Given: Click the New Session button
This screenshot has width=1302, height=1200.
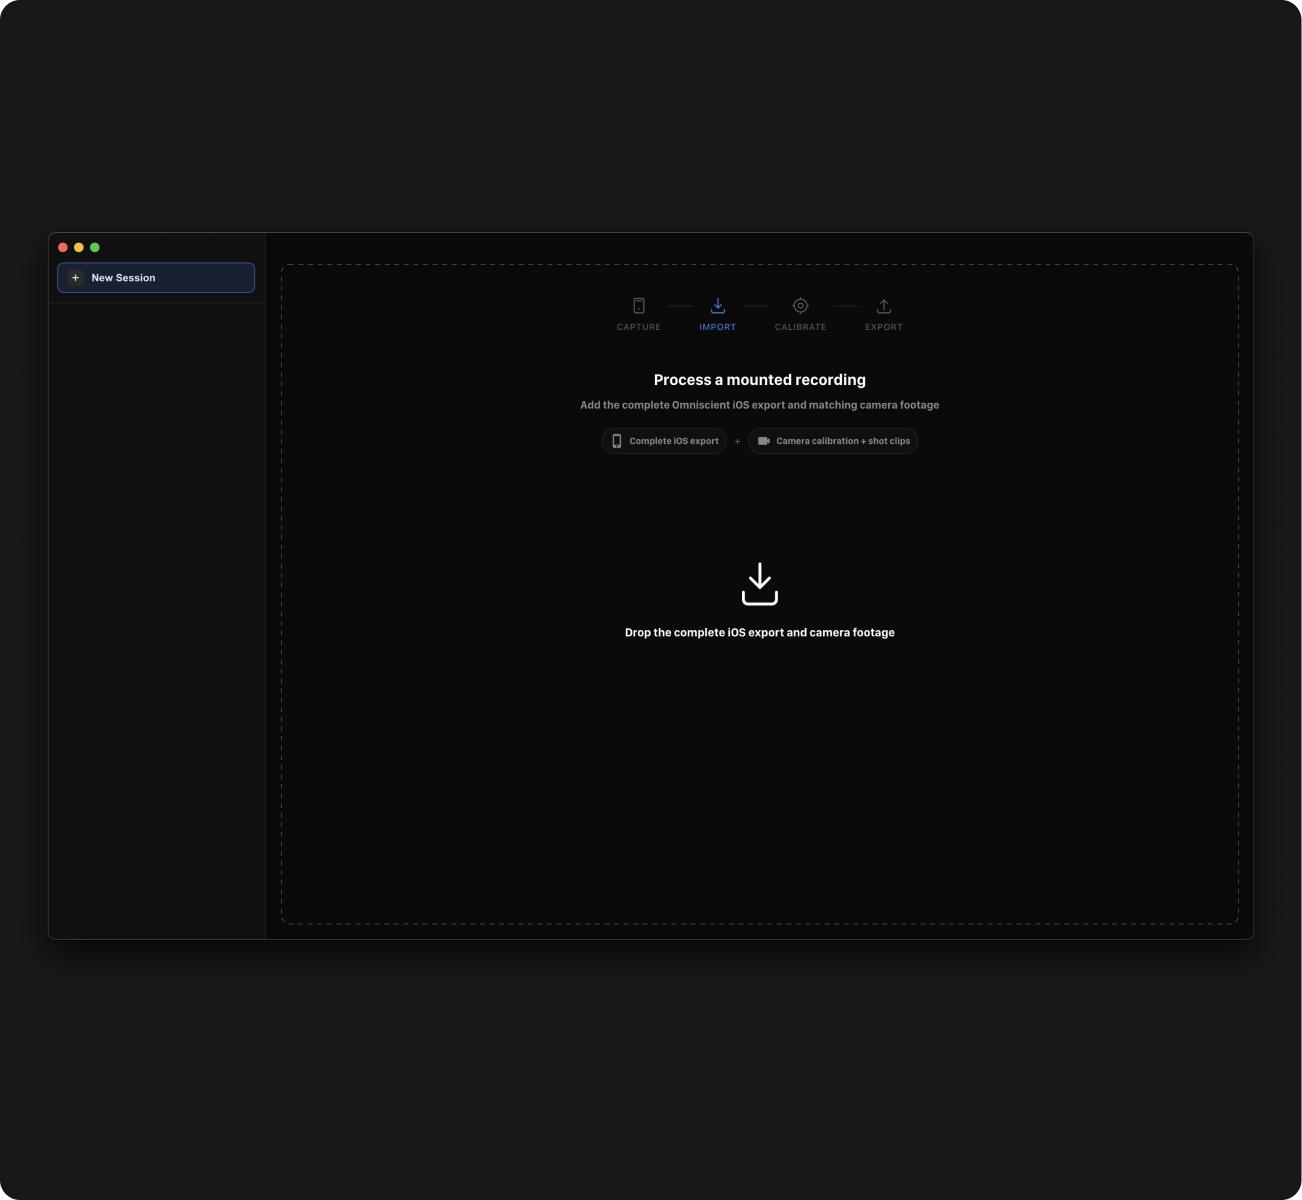Looking at the screenshot, I should (x=156, y=278).
